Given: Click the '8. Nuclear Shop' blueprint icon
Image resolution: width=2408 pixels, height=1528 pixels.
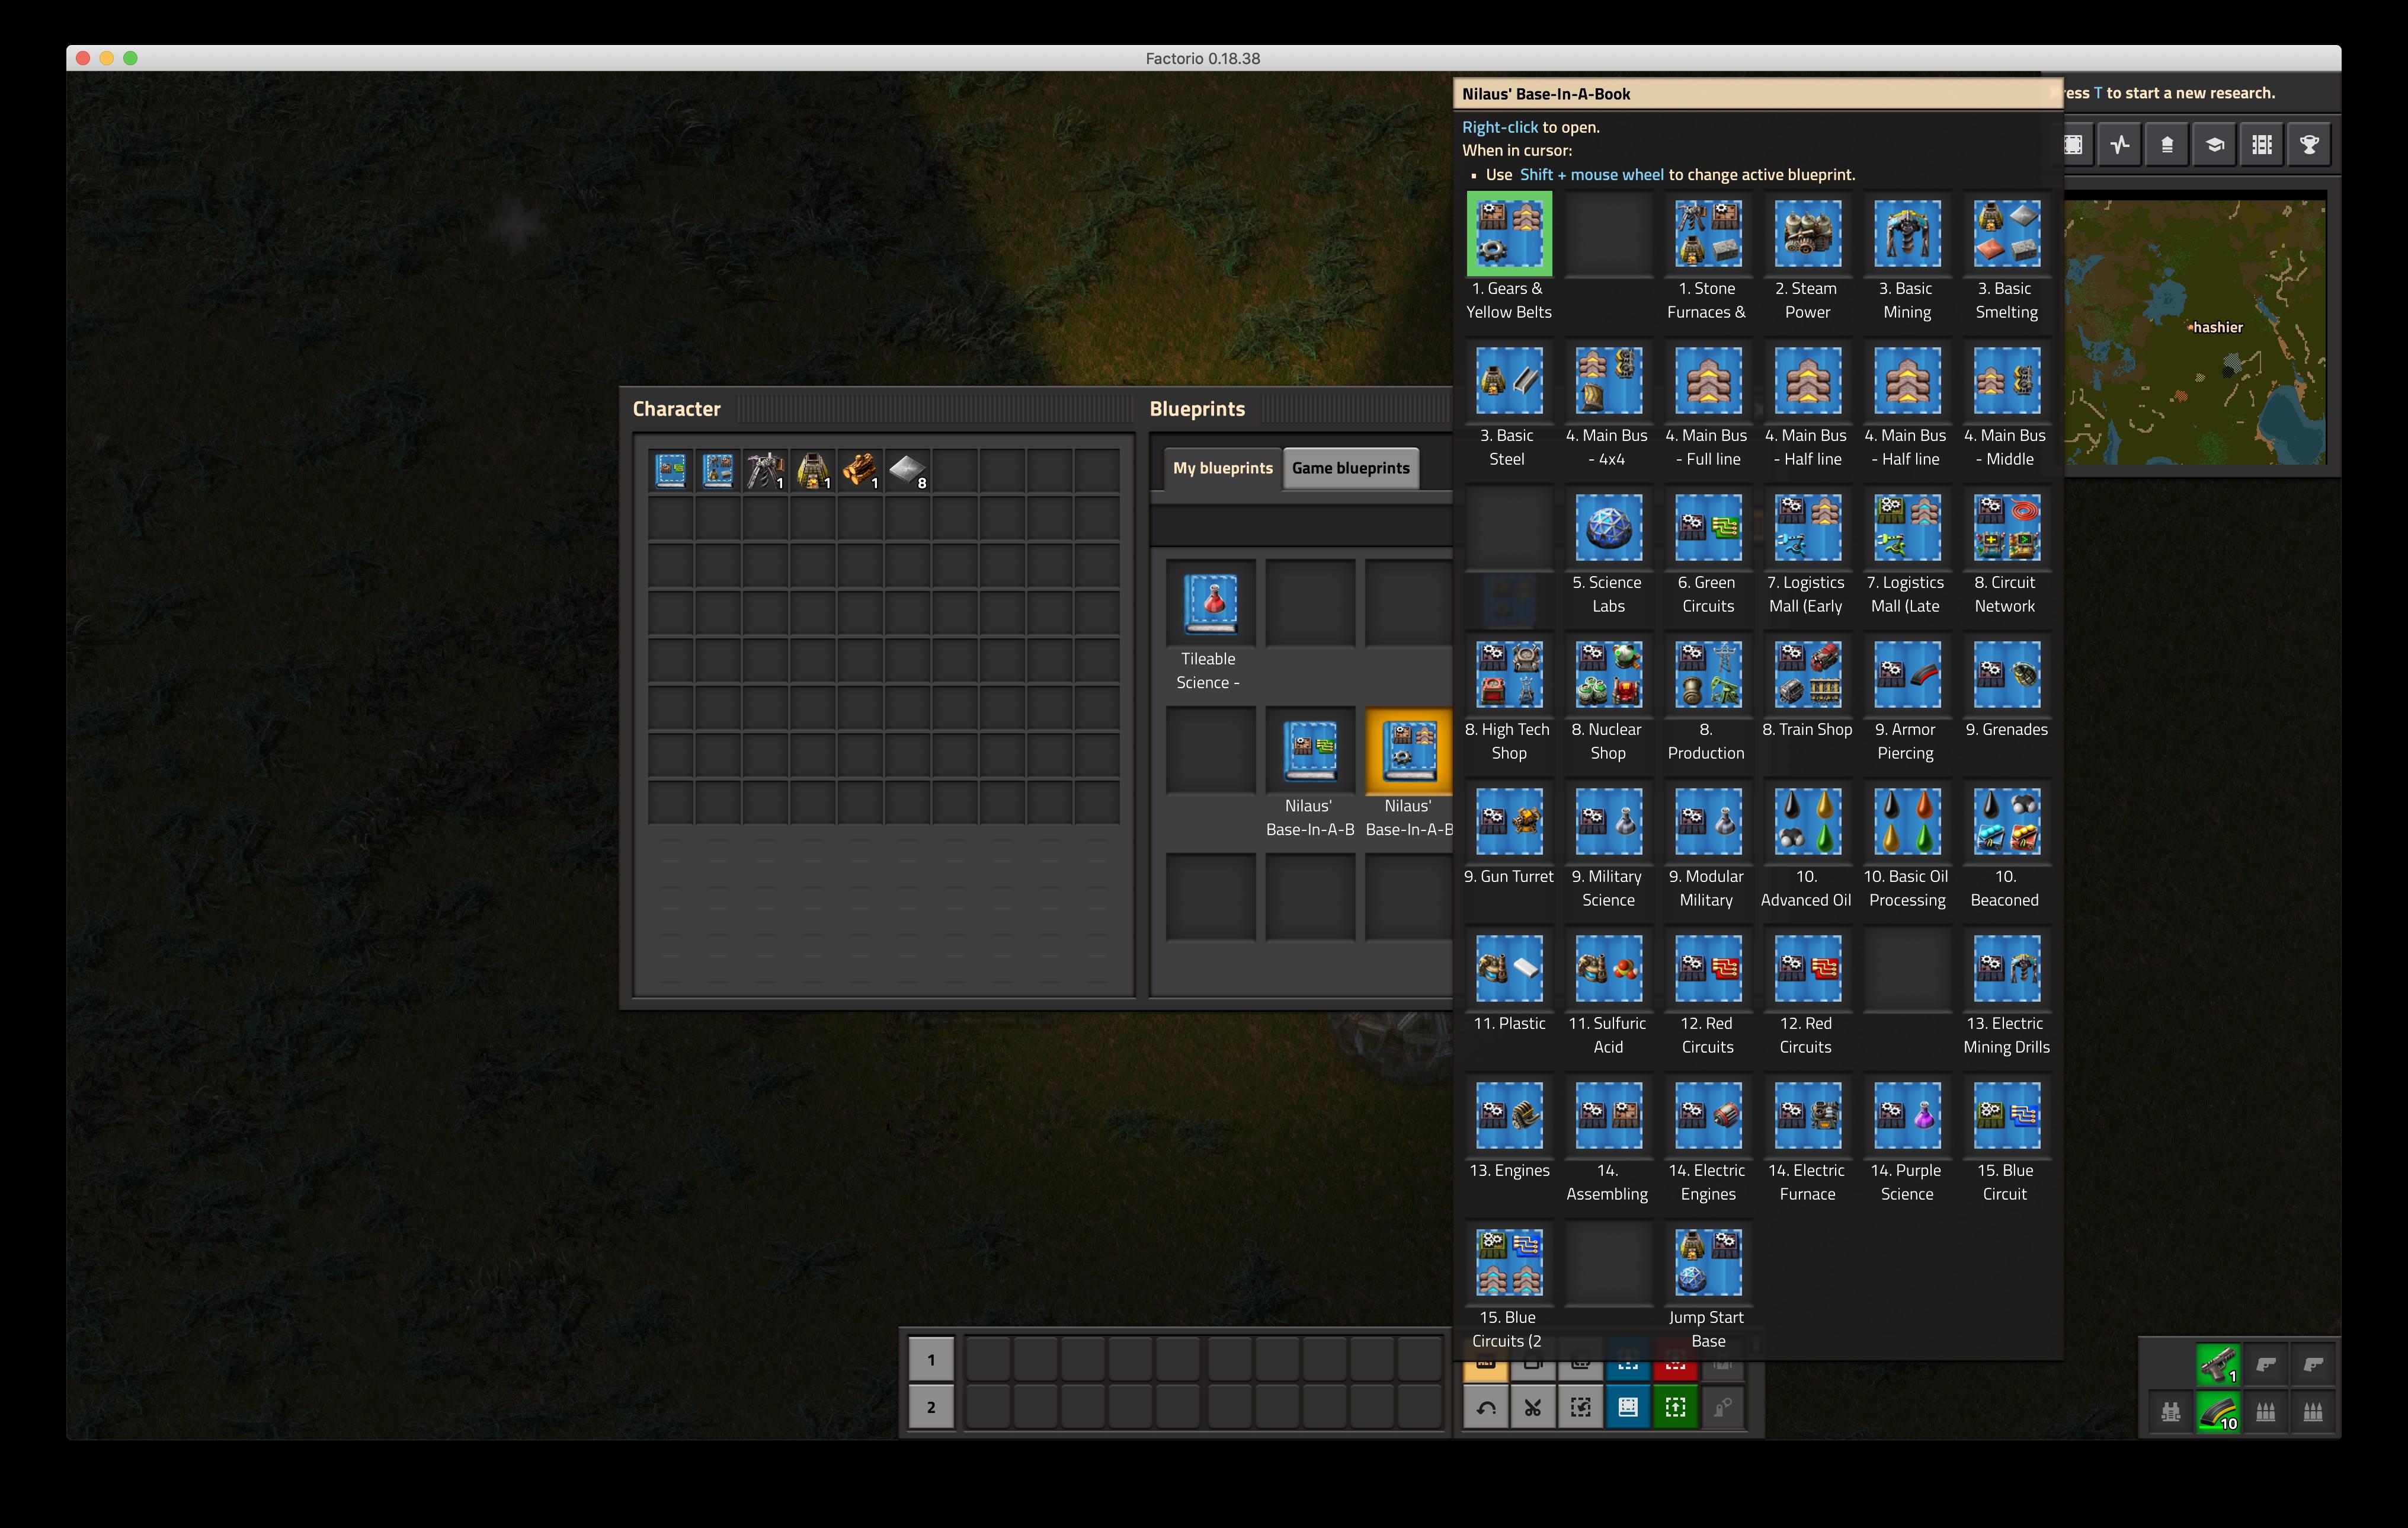Looking at the screenshot, I should (1608, 675).
